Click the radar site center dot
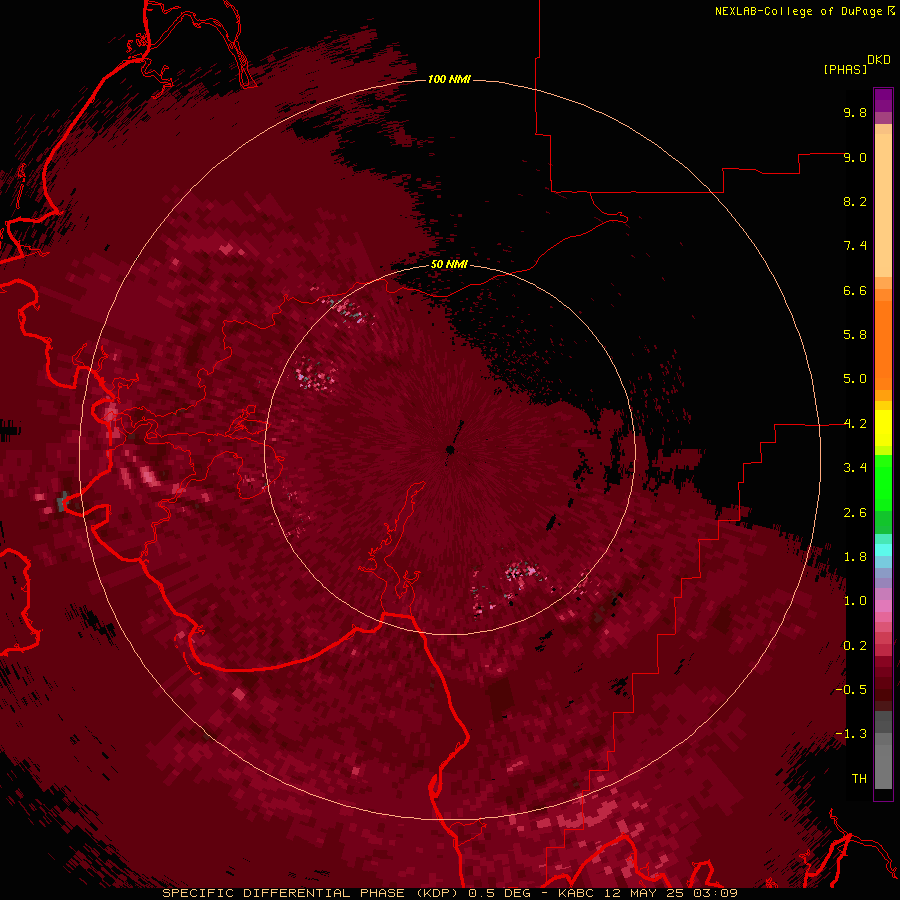This screenshot has width=900, height=900. (451, 450)
